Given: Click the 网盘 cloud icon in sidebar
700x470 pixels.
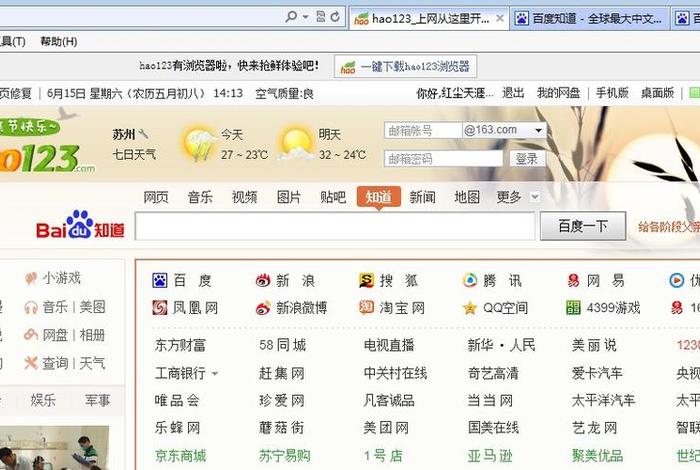Looking at the screenshot, I should pos(31,335).
